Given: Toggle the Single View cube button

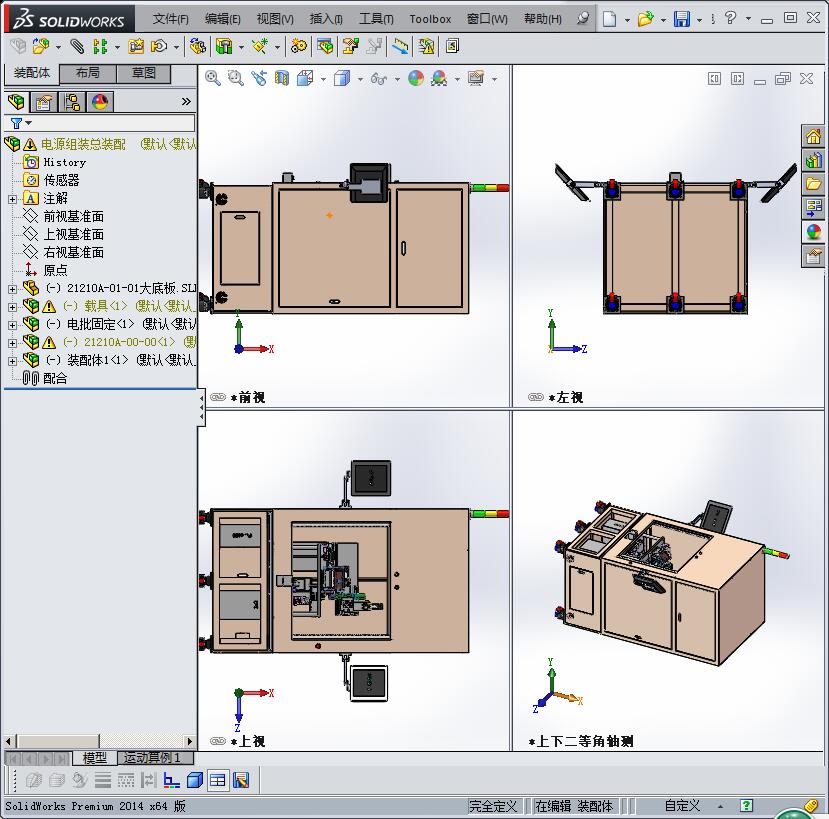Looking at the screenshot, I should pos(195,780).
